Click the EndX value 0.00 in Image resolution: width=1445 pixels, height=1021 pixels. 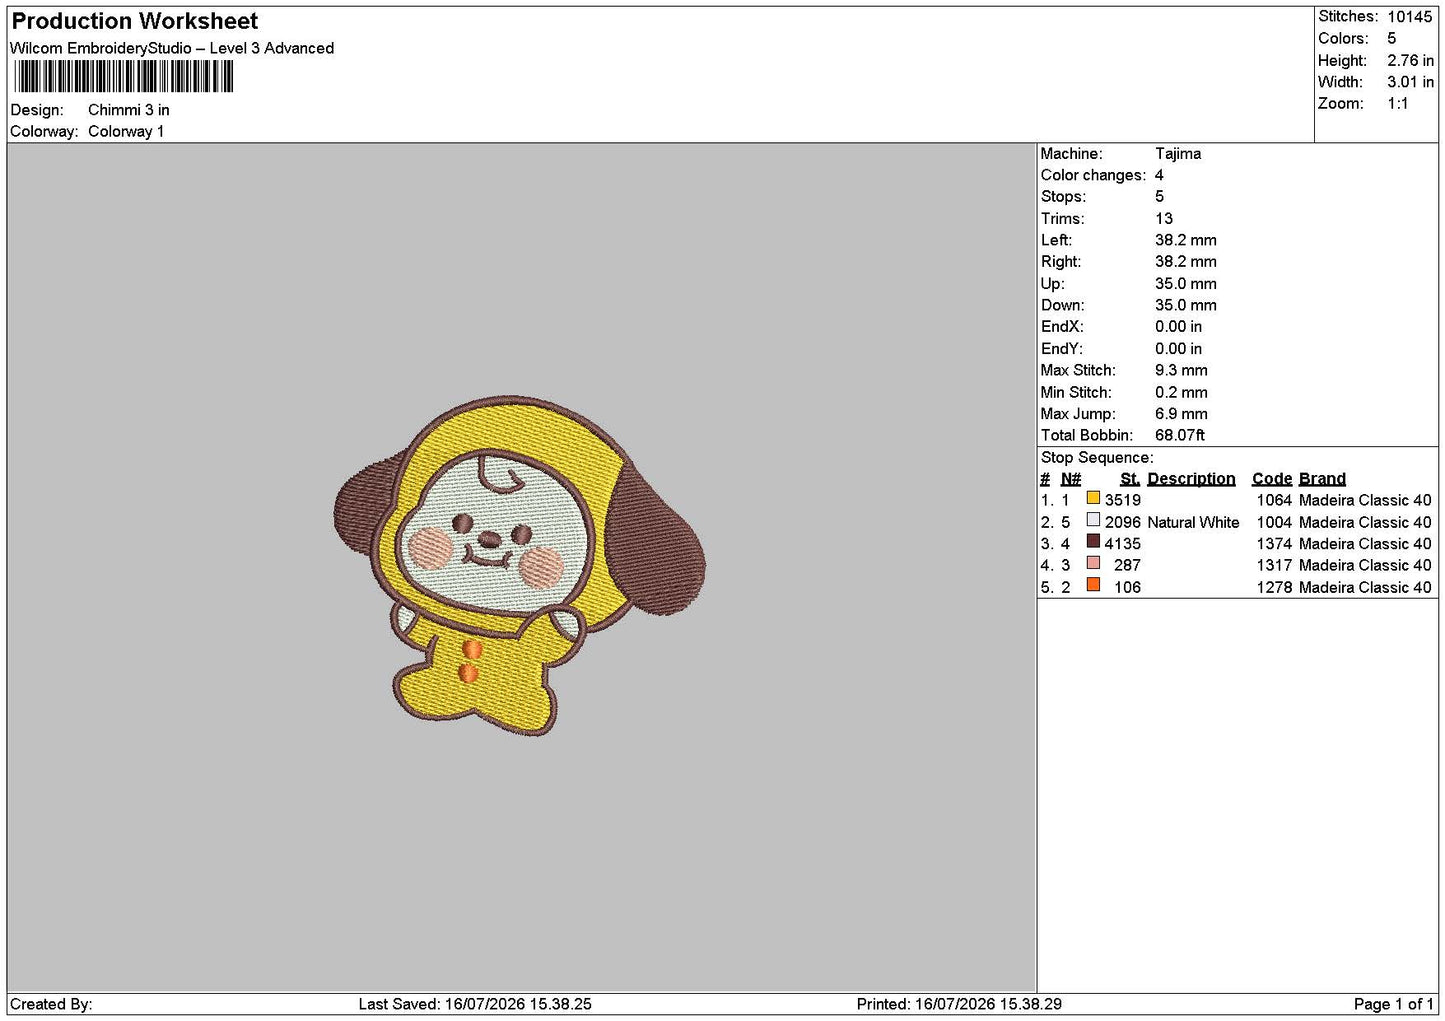coord(1179,326)
